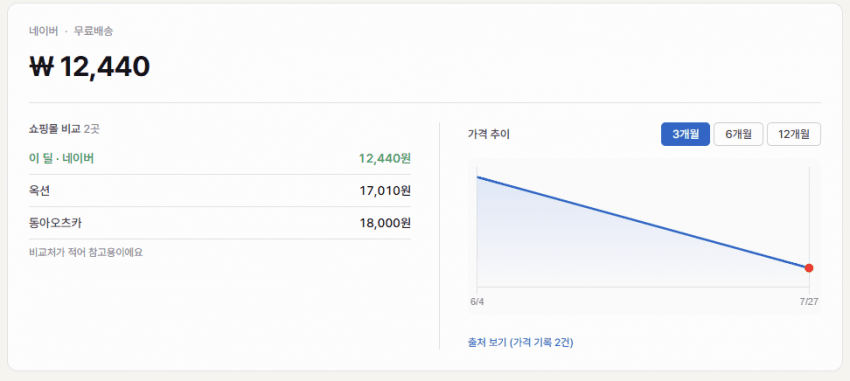Click the 7/27 end date axis label
850x381 pixels.
pos(809,302)
